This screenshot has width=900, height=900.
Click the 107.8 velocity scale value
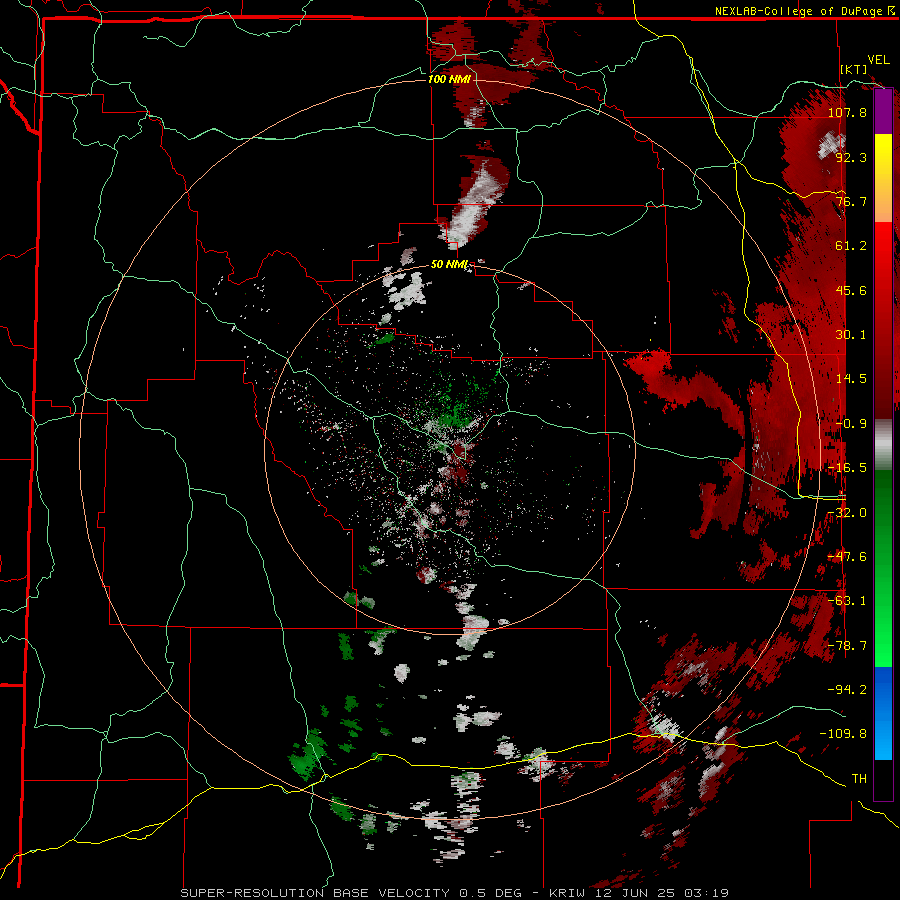[x=847, y=112]
